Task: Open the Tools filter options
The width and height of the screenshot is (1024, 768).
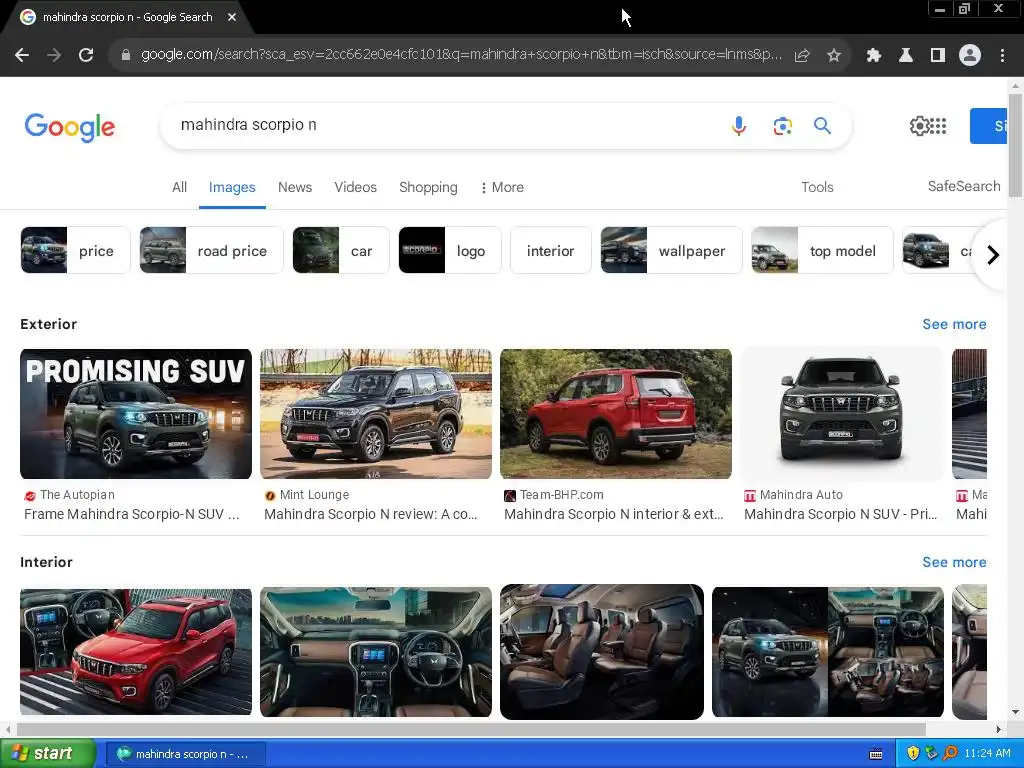Action: 817,187
